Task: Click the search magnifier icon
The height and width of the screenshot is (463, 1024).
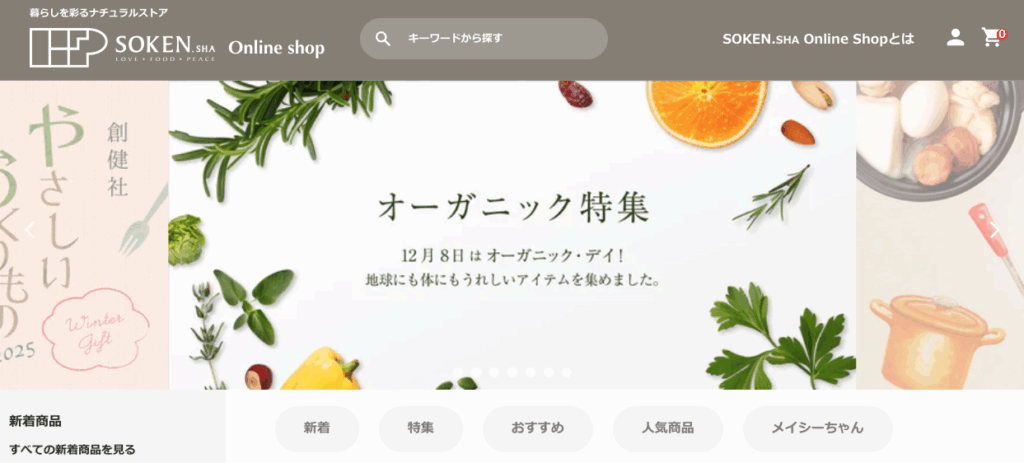Action: click(x=383, y=39)
